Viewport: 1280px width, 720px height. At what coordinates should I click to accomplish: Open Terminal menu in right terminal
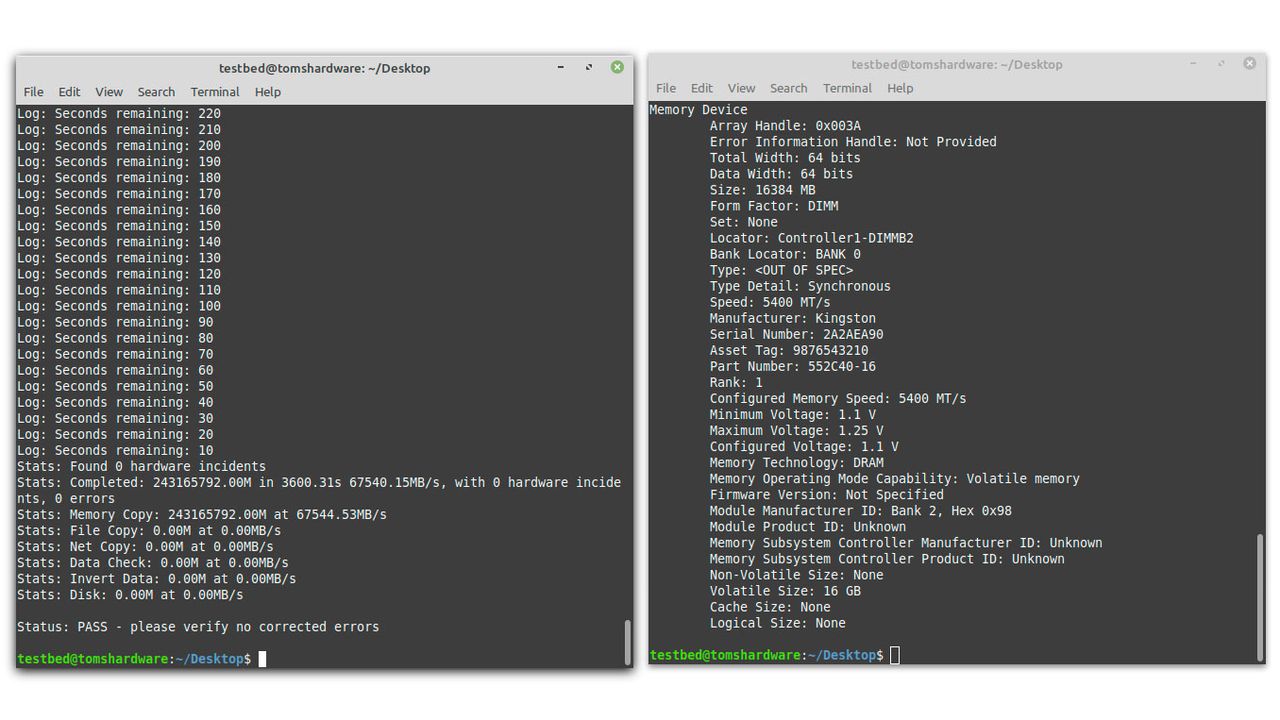pos(847,88)
